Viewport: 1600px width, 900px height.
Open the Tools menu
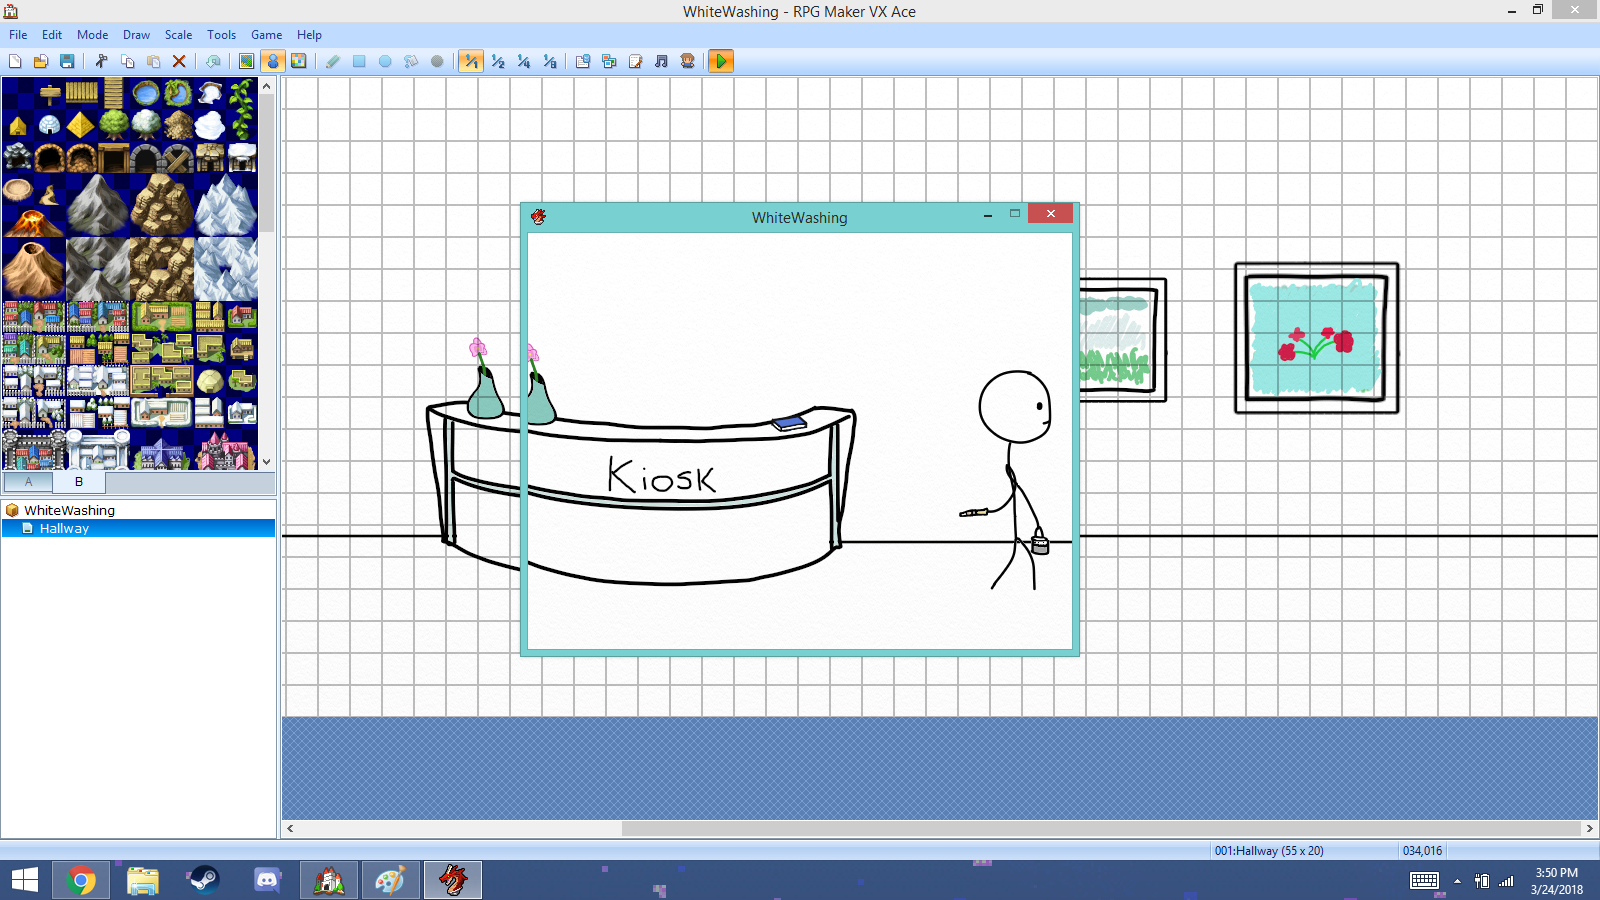pyautogui.click(x=221, y=35)
